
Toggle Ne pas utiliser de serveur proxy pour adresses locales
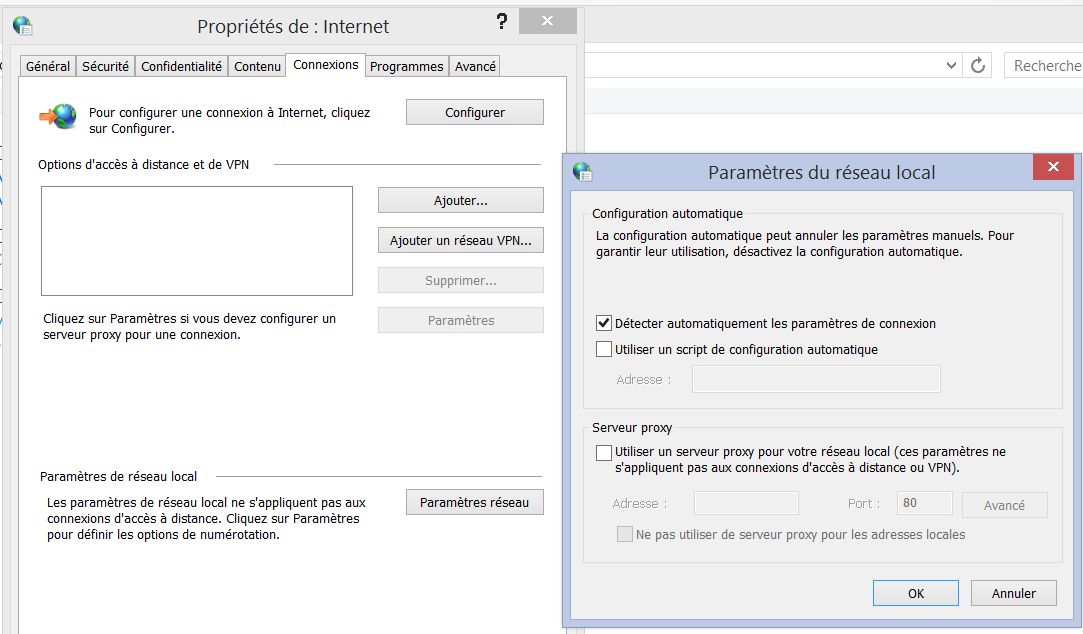[x=624, y=534]
